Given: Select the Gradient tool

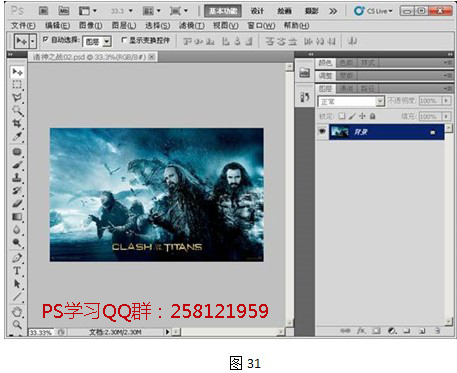Looking at the screenshot, I should pos(17,217).
